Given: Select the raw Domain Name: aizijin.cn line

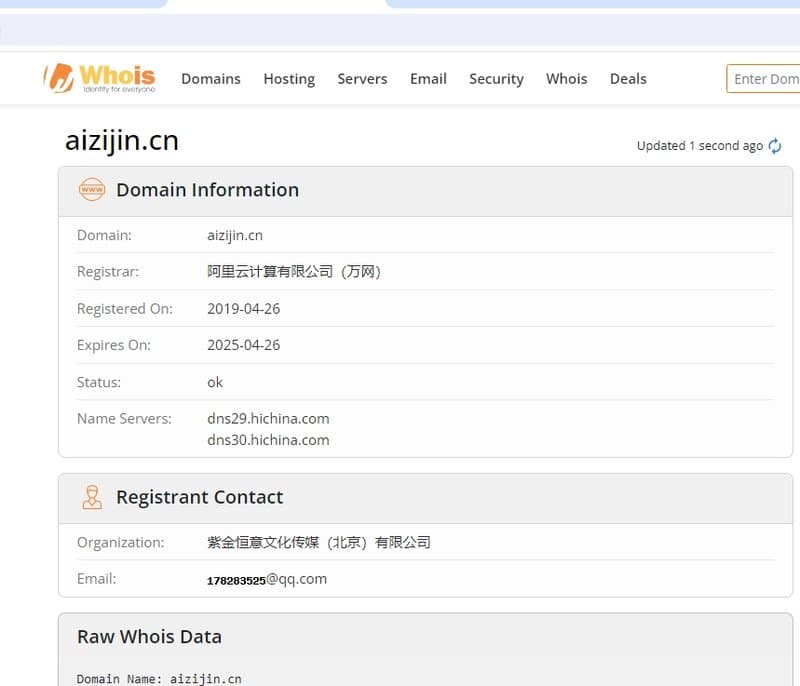Looking at the screenshot, I should tap(159, 679).
